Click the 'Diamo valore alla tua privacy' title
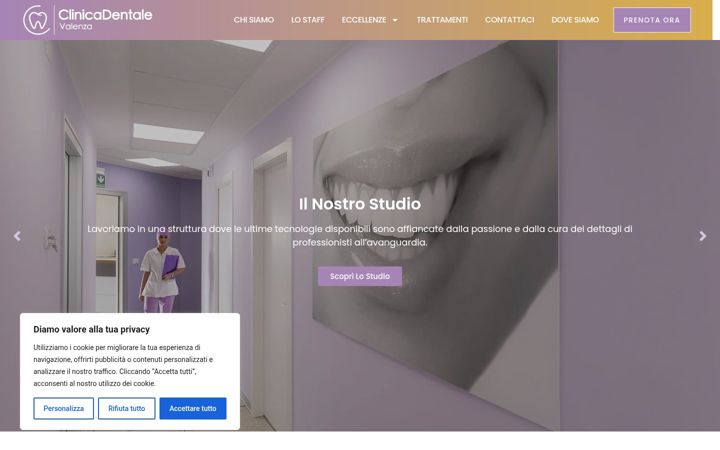Viewport: 720px width, 450px height. pyautogui.click(x=91, y=329)
